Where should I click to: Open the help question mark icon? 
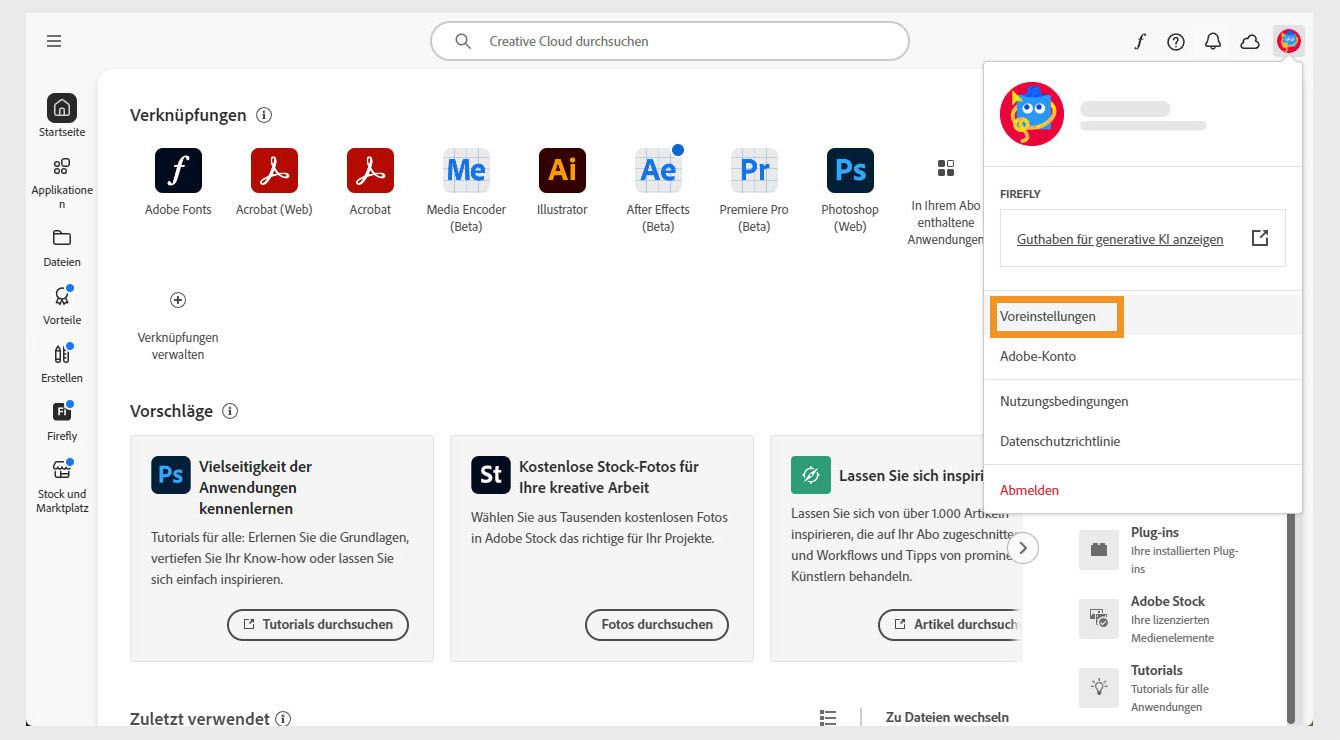tap(1176, 41)
